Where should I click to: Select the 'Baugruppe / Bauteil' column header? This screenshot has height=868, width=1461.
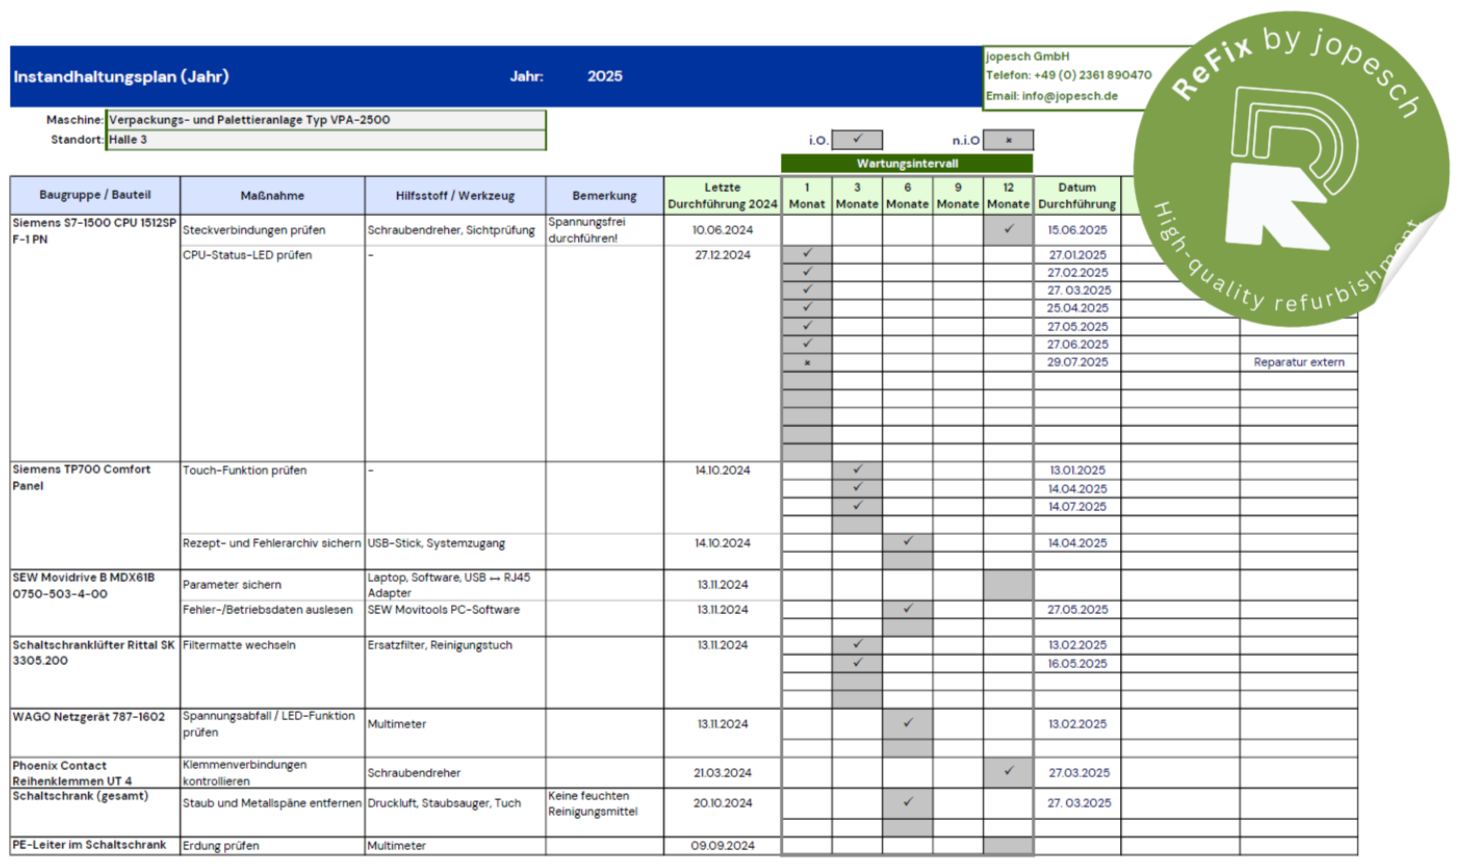click(95, 195)
